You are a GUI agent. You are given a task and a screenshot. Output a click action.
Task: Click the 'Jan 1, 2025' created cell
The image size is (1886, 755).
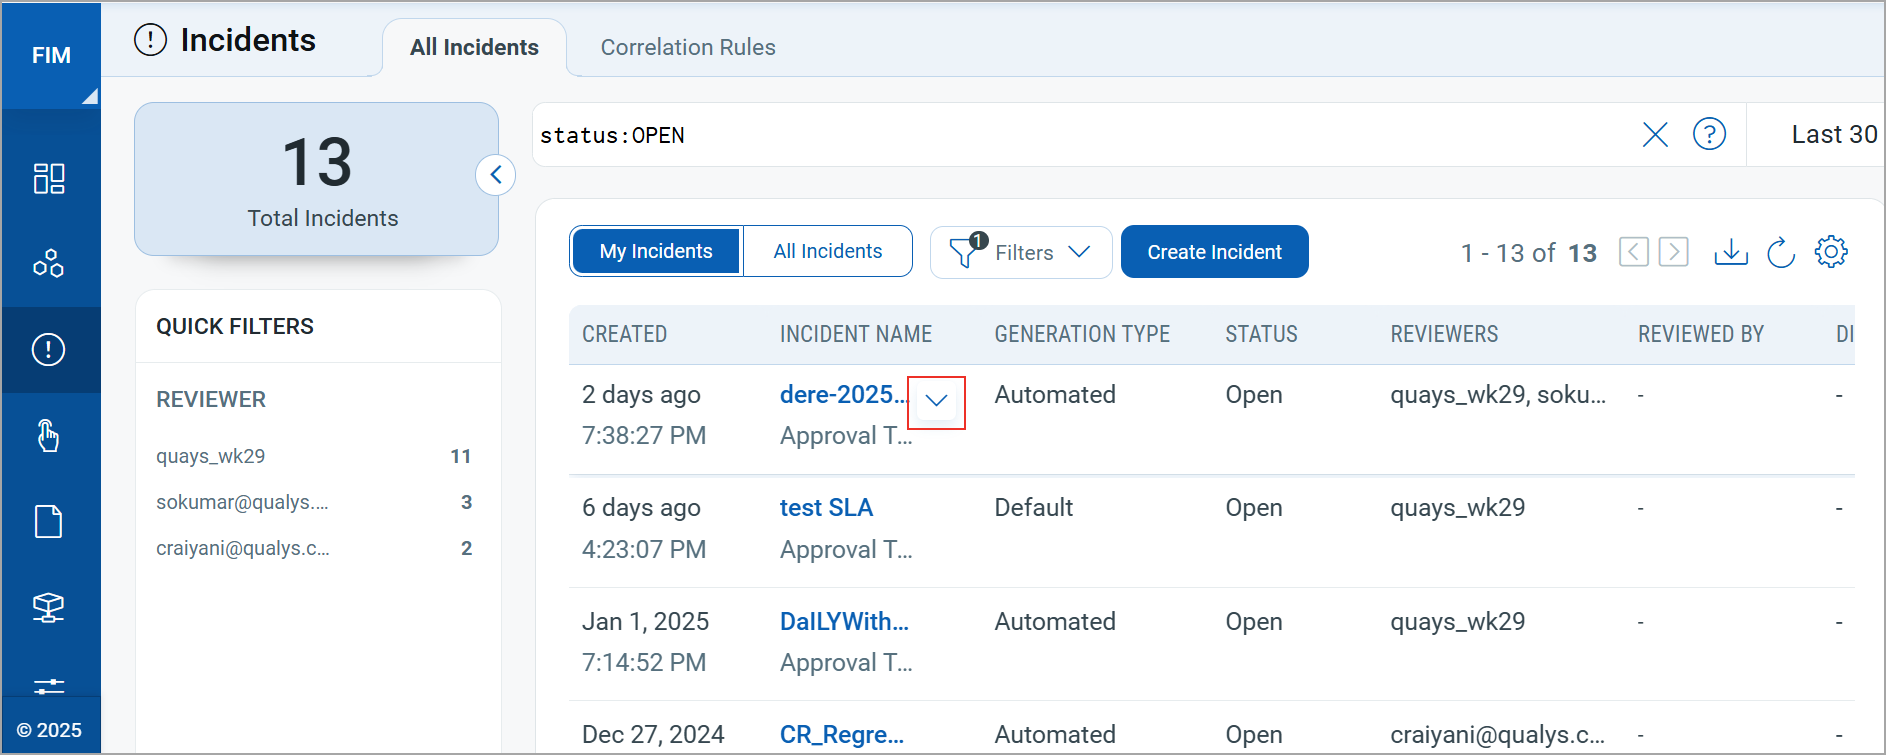[x=645, y=621]
